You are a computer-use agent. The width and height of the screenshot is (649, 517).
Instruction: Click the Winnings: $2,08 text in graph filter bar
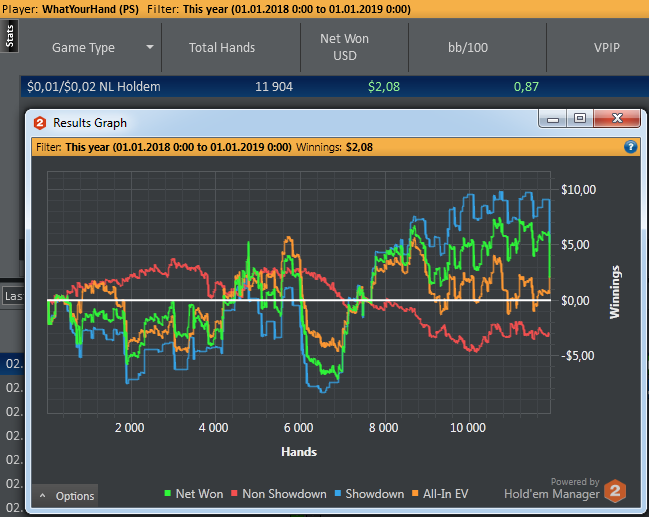[x=334, y=147]
